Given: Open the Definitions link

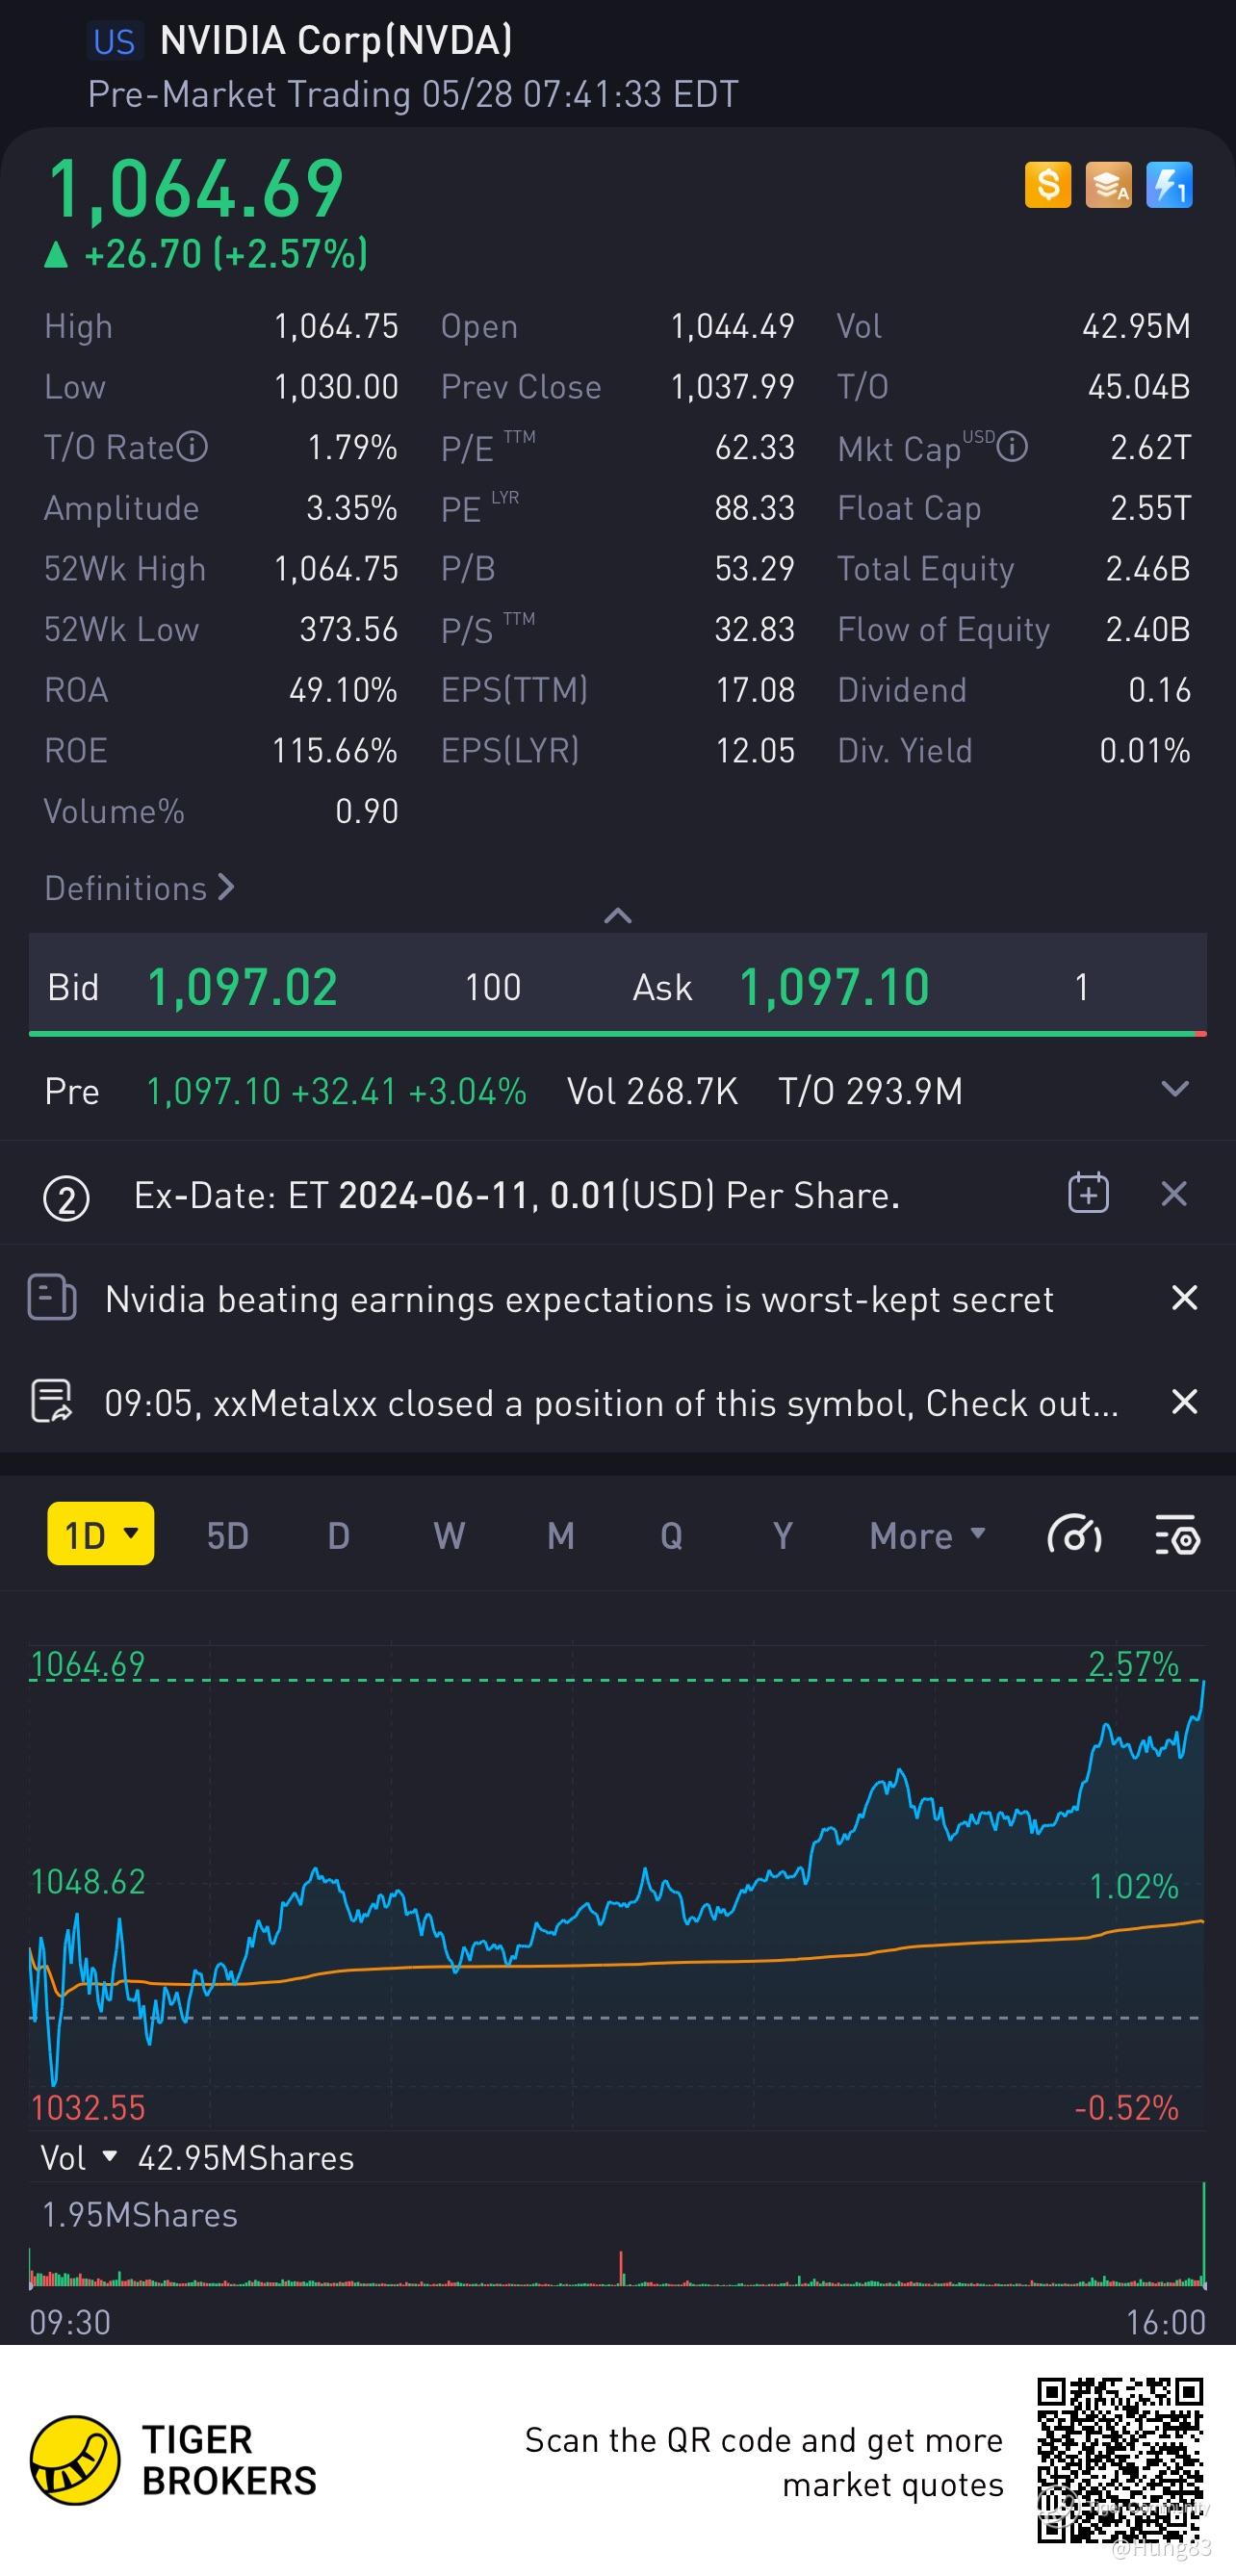Looking at the screenshot, I should [x=139, y=888].
